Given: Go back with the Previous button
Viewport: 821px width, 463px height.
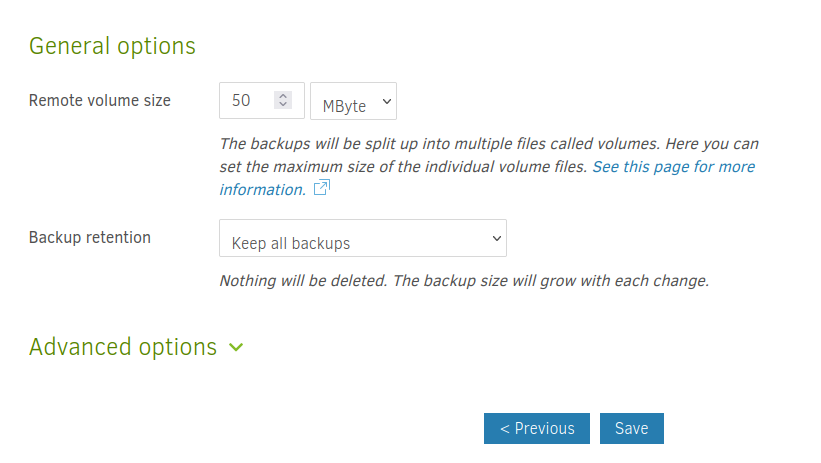Looking at the screenshot, I should [537, 428].
